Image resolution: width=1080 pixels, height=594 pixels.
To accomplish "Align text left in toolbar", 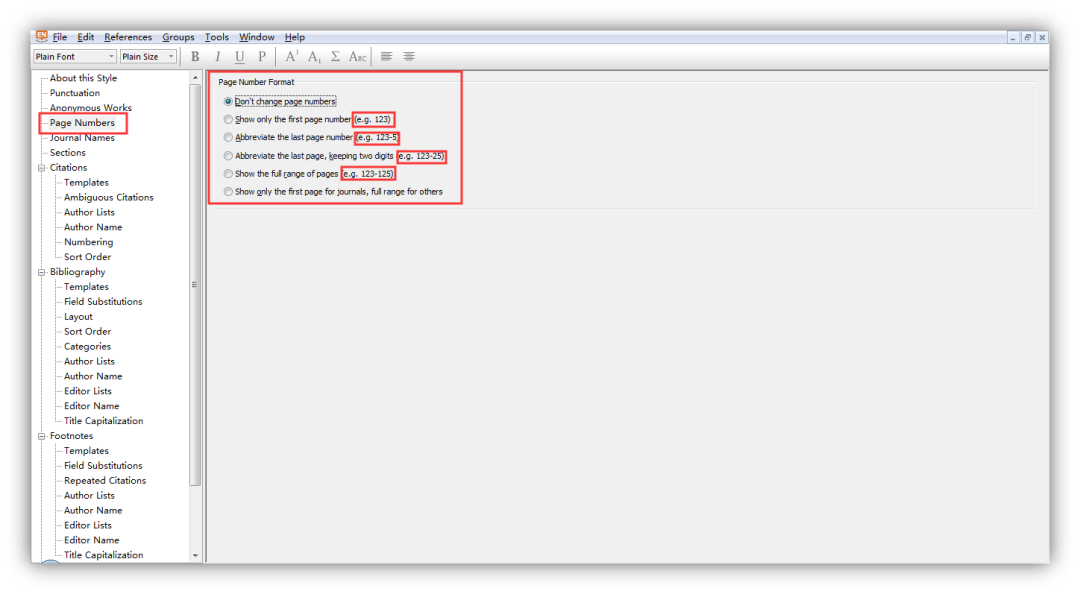I will coord(386,57).
